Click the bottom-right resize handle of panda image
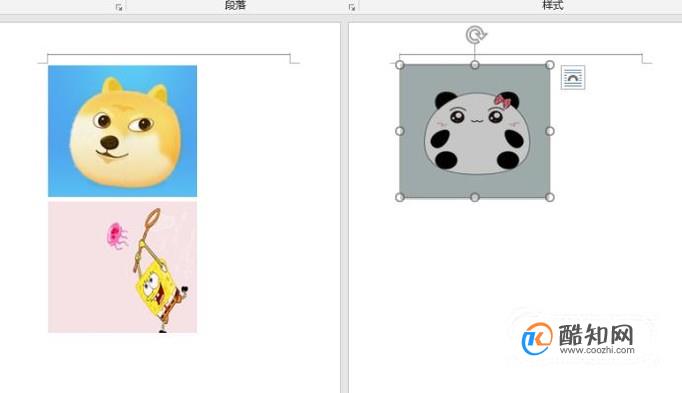This screenshot has width=682, height=393. pyautogui.click(x=550, y=197)
